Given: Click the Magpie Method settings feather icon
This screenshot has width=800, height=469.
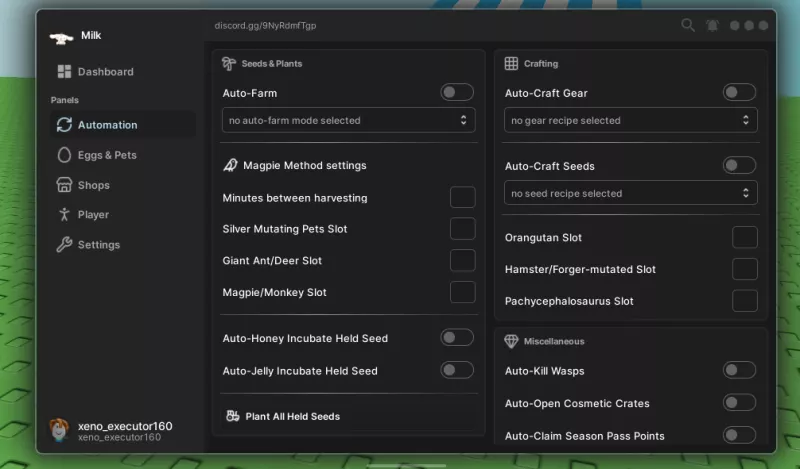Looking at the screenshot, I should (x=231, y=165).
